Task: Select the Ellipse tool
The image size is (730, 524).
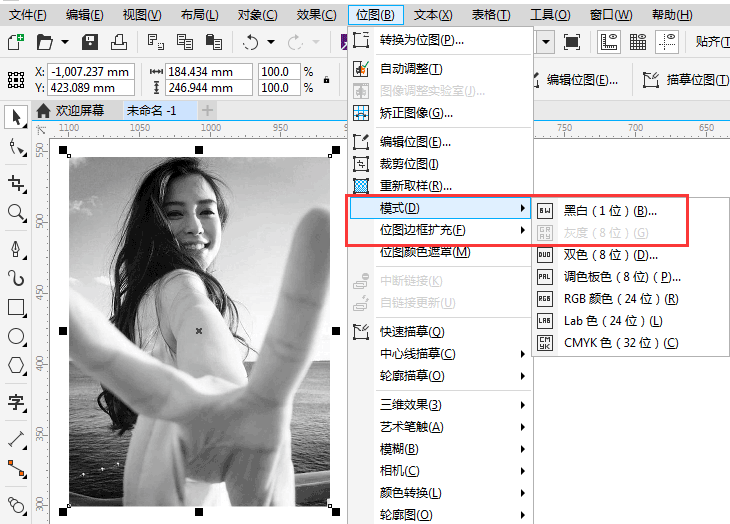Action: [17, 336]
